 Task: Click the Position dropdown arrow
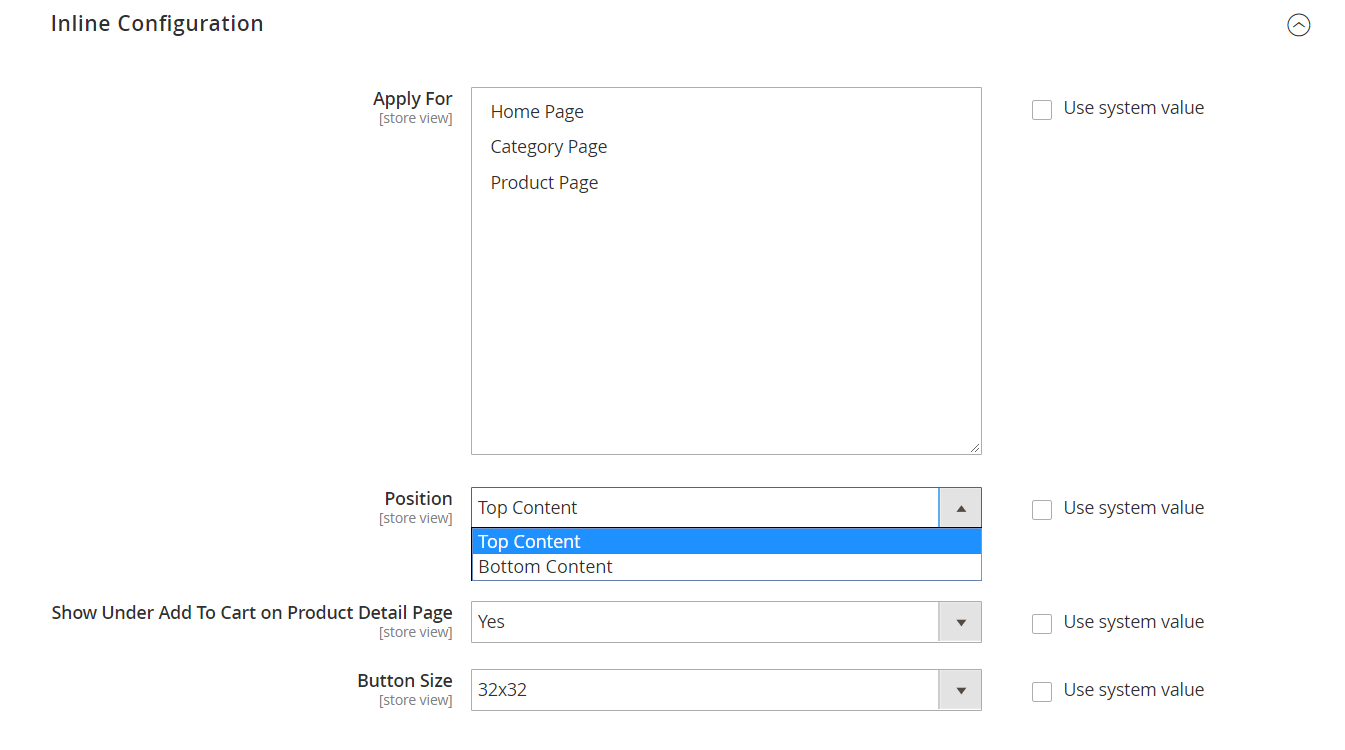point(960,508)
